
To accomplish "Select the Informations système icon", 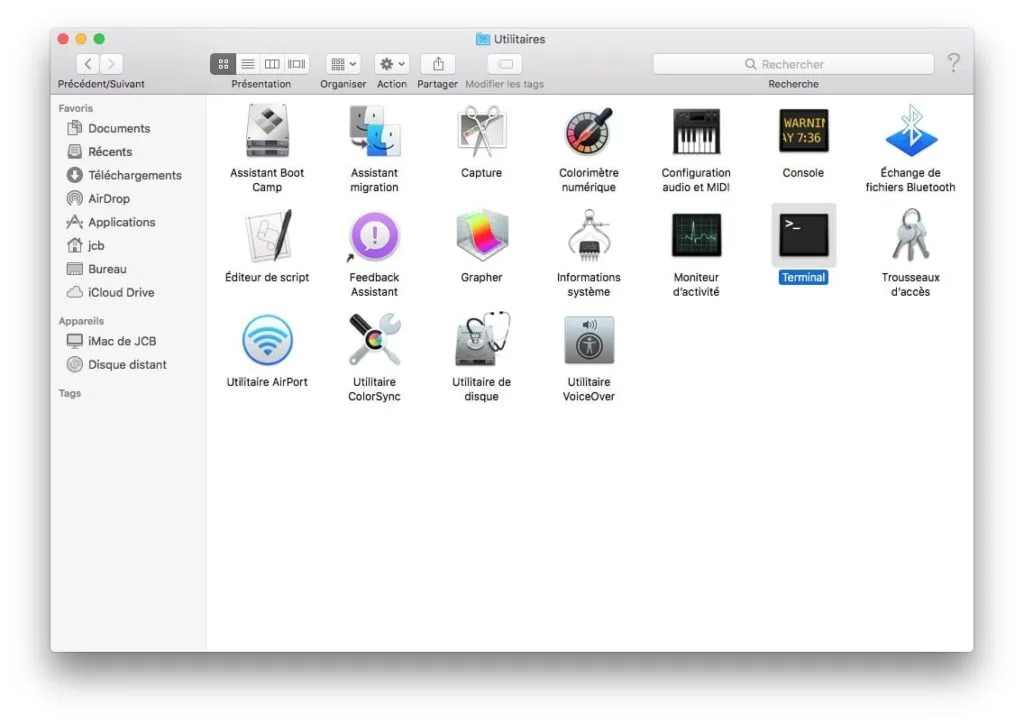I will click(588, 235).
